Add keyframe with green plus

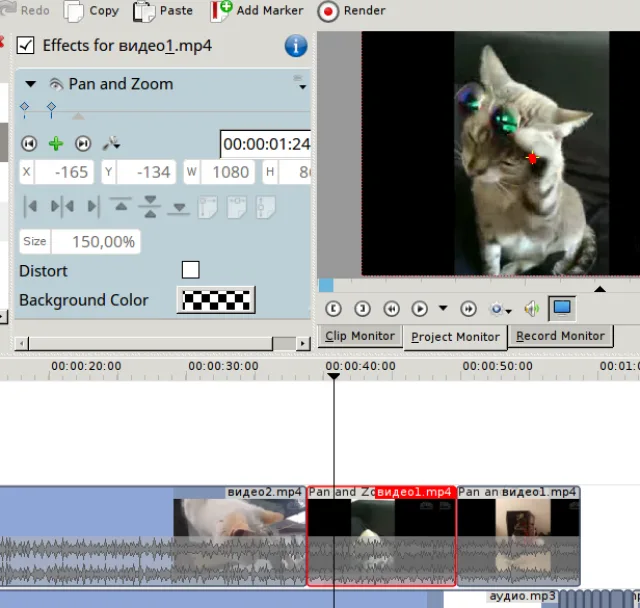coord(56,144)
